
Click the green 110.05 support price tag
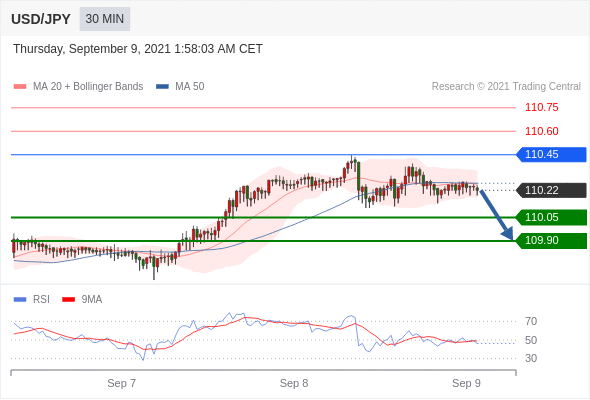pyautogui.click(x=551, y=217)
